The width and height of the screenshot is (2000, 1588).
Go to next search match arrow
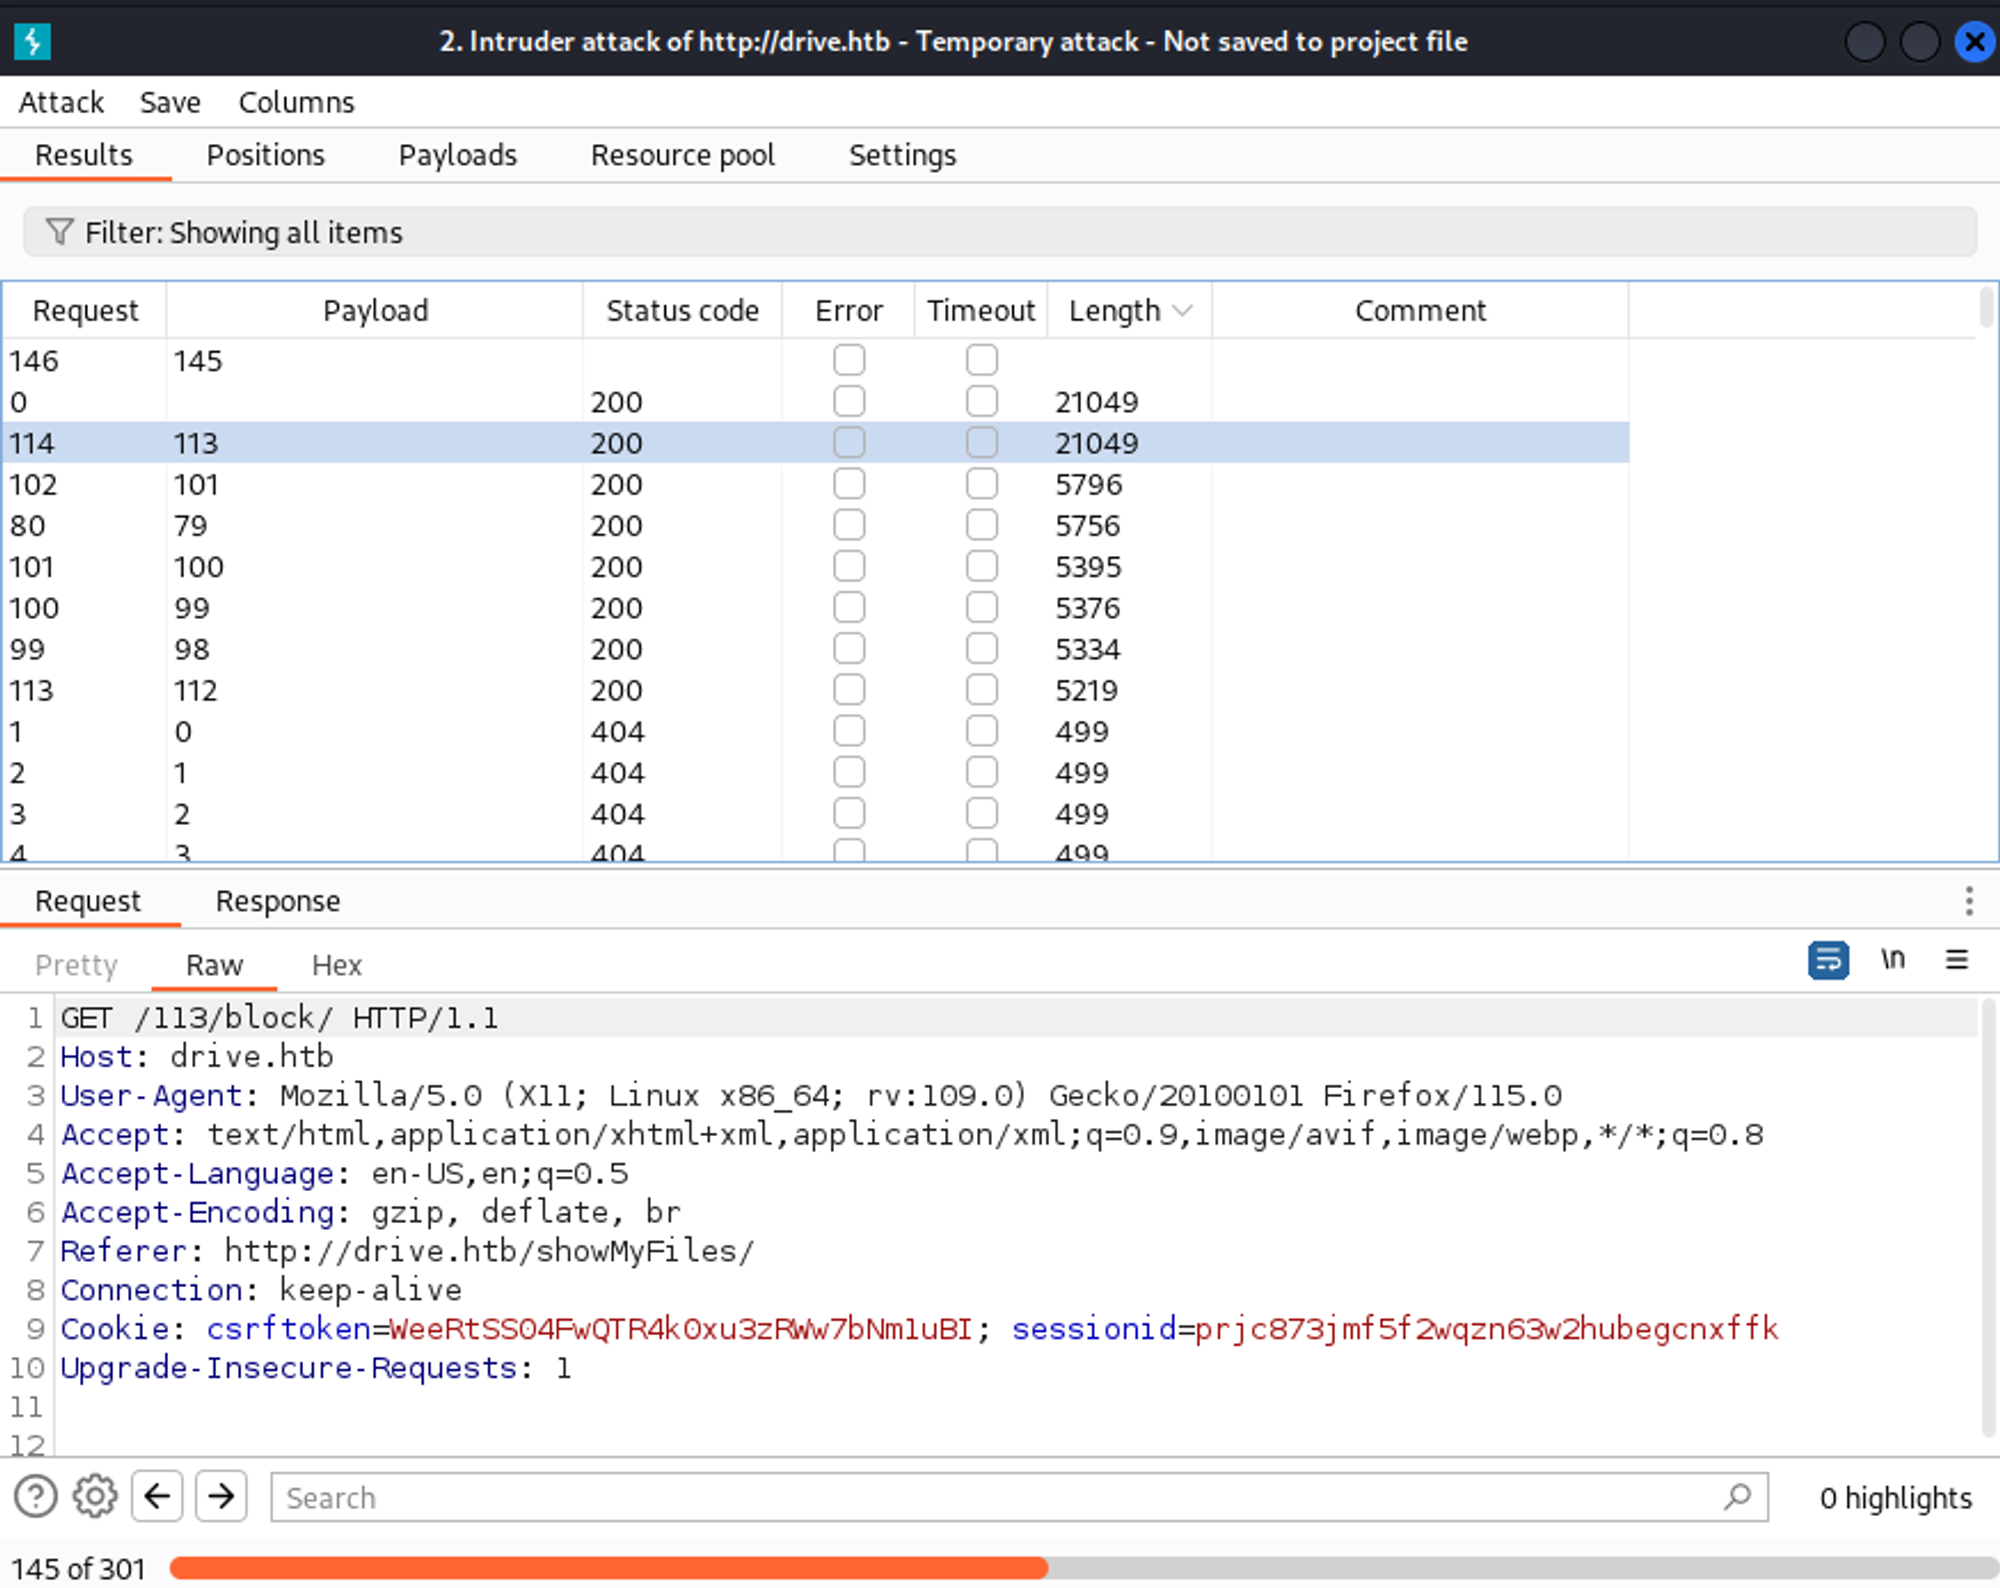pos(221,1497)
